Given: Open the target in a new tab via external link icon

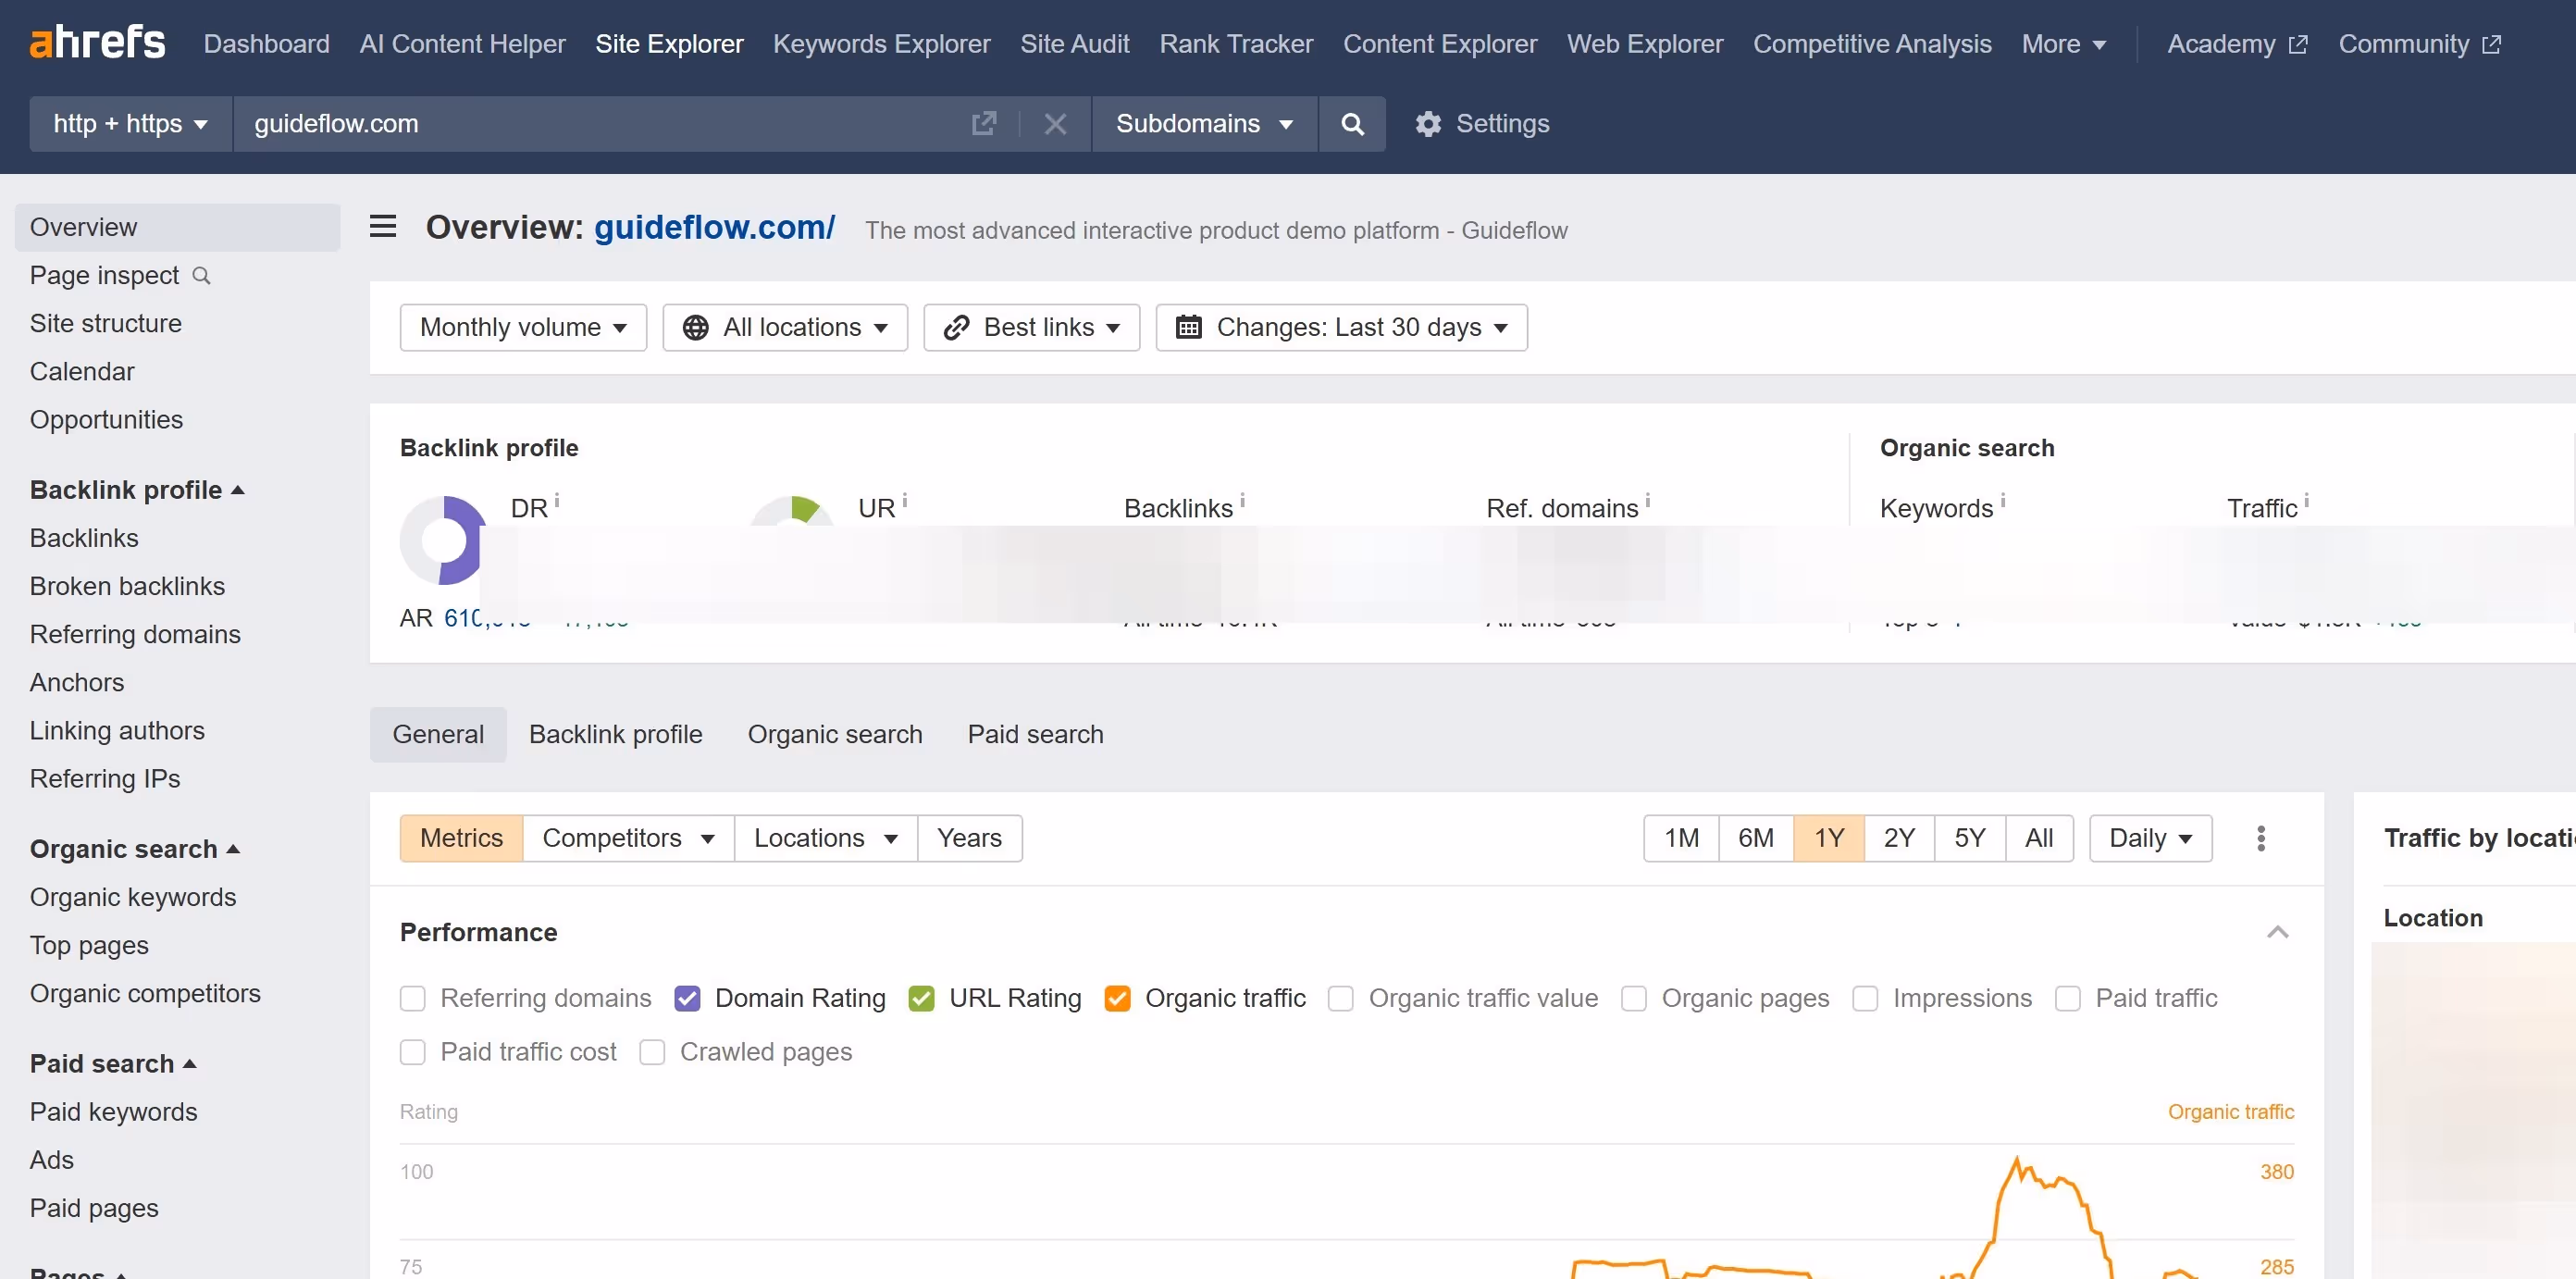Looking at the screenshot, I should point(984,123).
